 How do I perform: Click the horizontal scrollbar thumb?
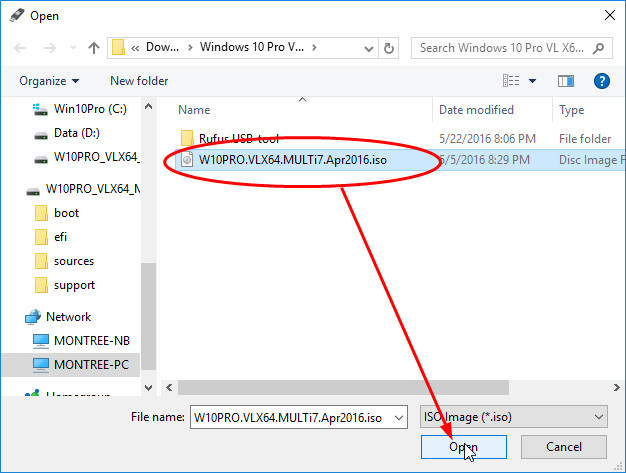pyautogui.click(x=343, y=388)
